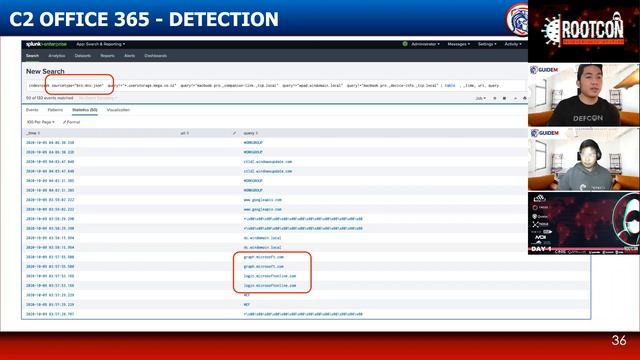
Task: Open the Dashboards nav item
Action: pyautogui.click(x=156, y=56)
